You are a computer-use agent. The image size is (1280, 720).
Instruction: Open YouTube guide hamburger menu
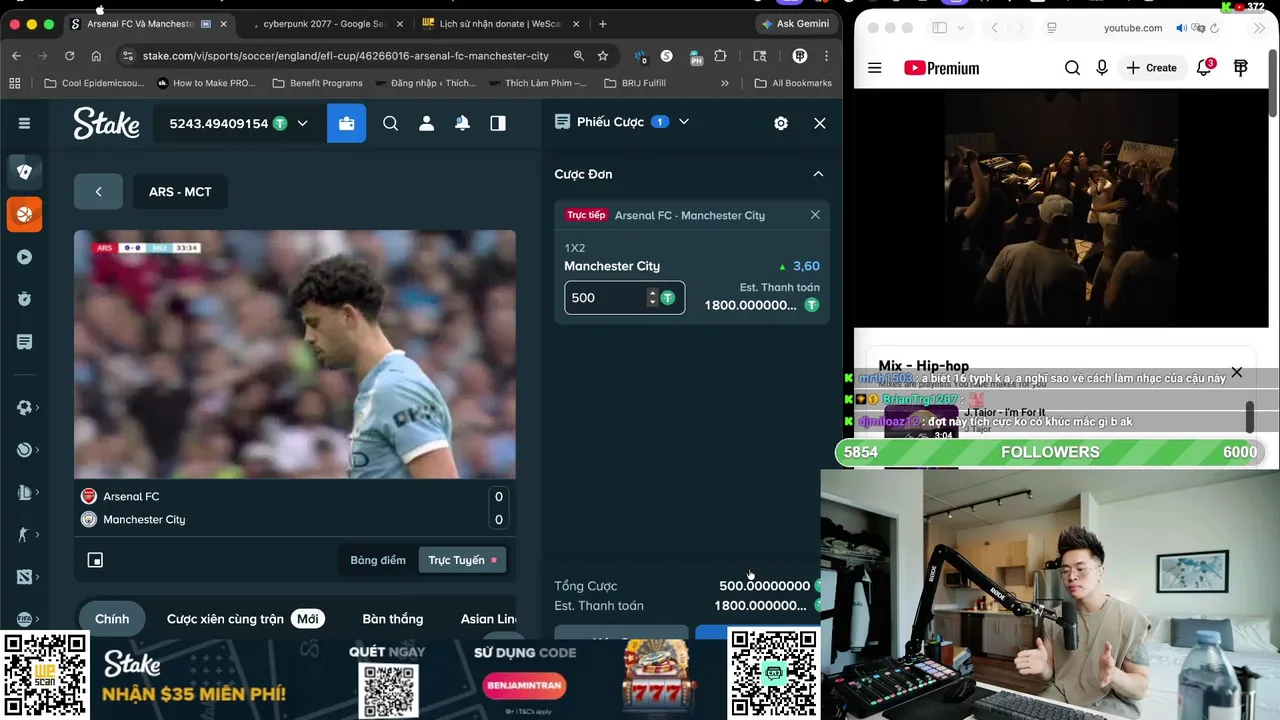pyautogui.click(x=875, y=68)
